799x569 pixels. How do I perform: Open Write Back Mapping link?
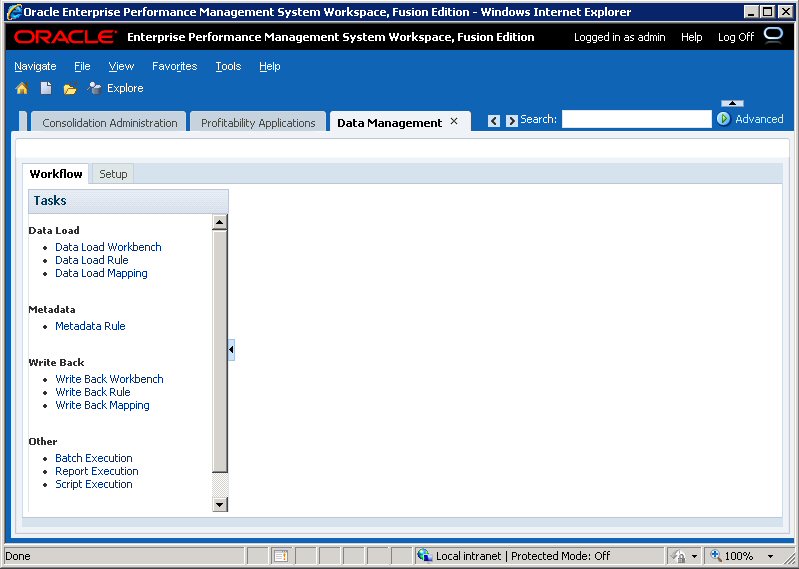point(102,405)
